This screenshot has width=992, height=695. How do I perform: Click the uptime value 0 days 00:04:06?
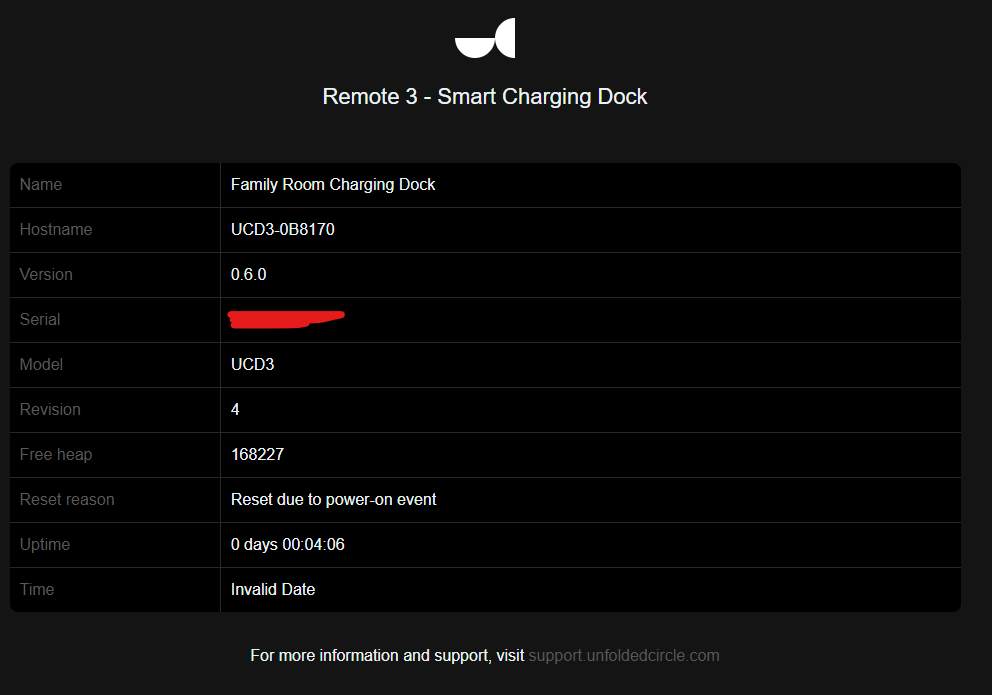pos(288,544)
